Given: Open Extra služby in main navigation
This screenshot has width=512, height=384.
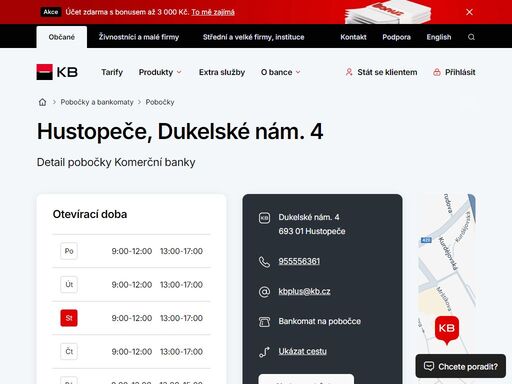Looking at the screenshot, I should click(x=222, y=72).
